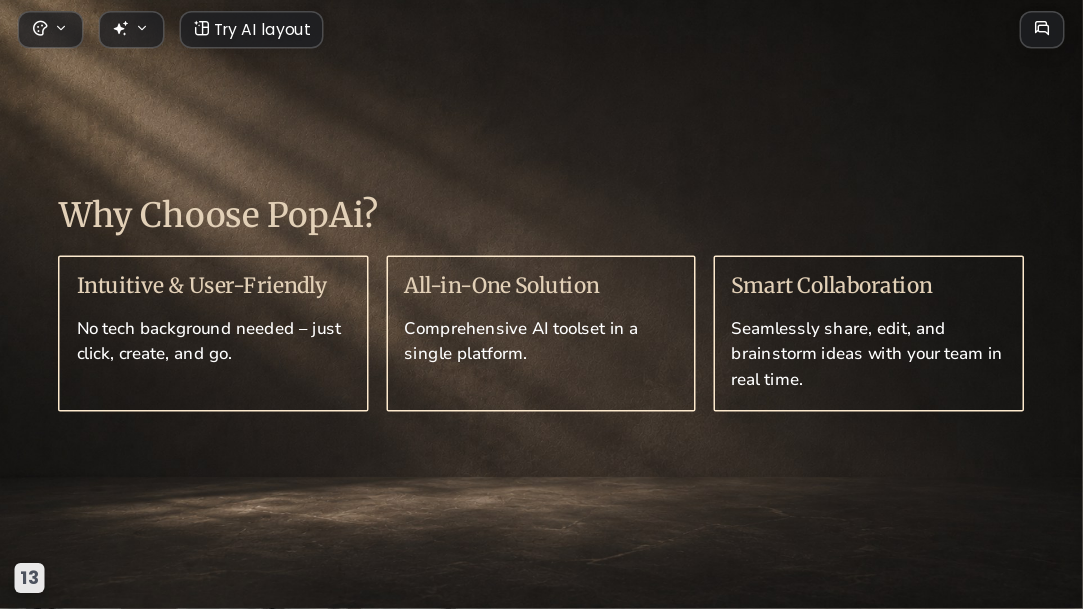Click the 'No tech background needed' text

pos(209,341)
